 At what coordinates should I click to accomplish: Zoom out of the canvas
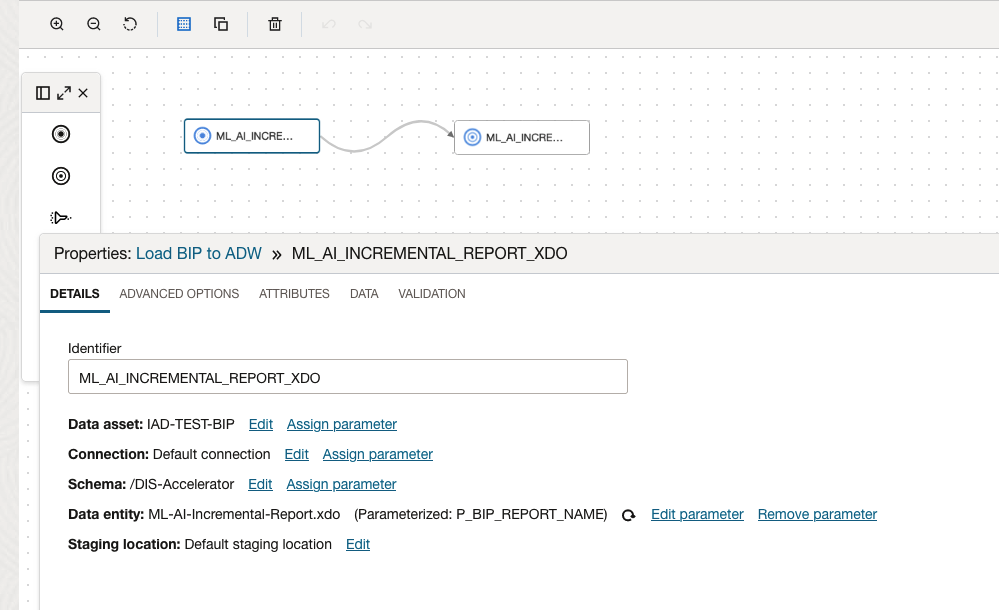93,23
